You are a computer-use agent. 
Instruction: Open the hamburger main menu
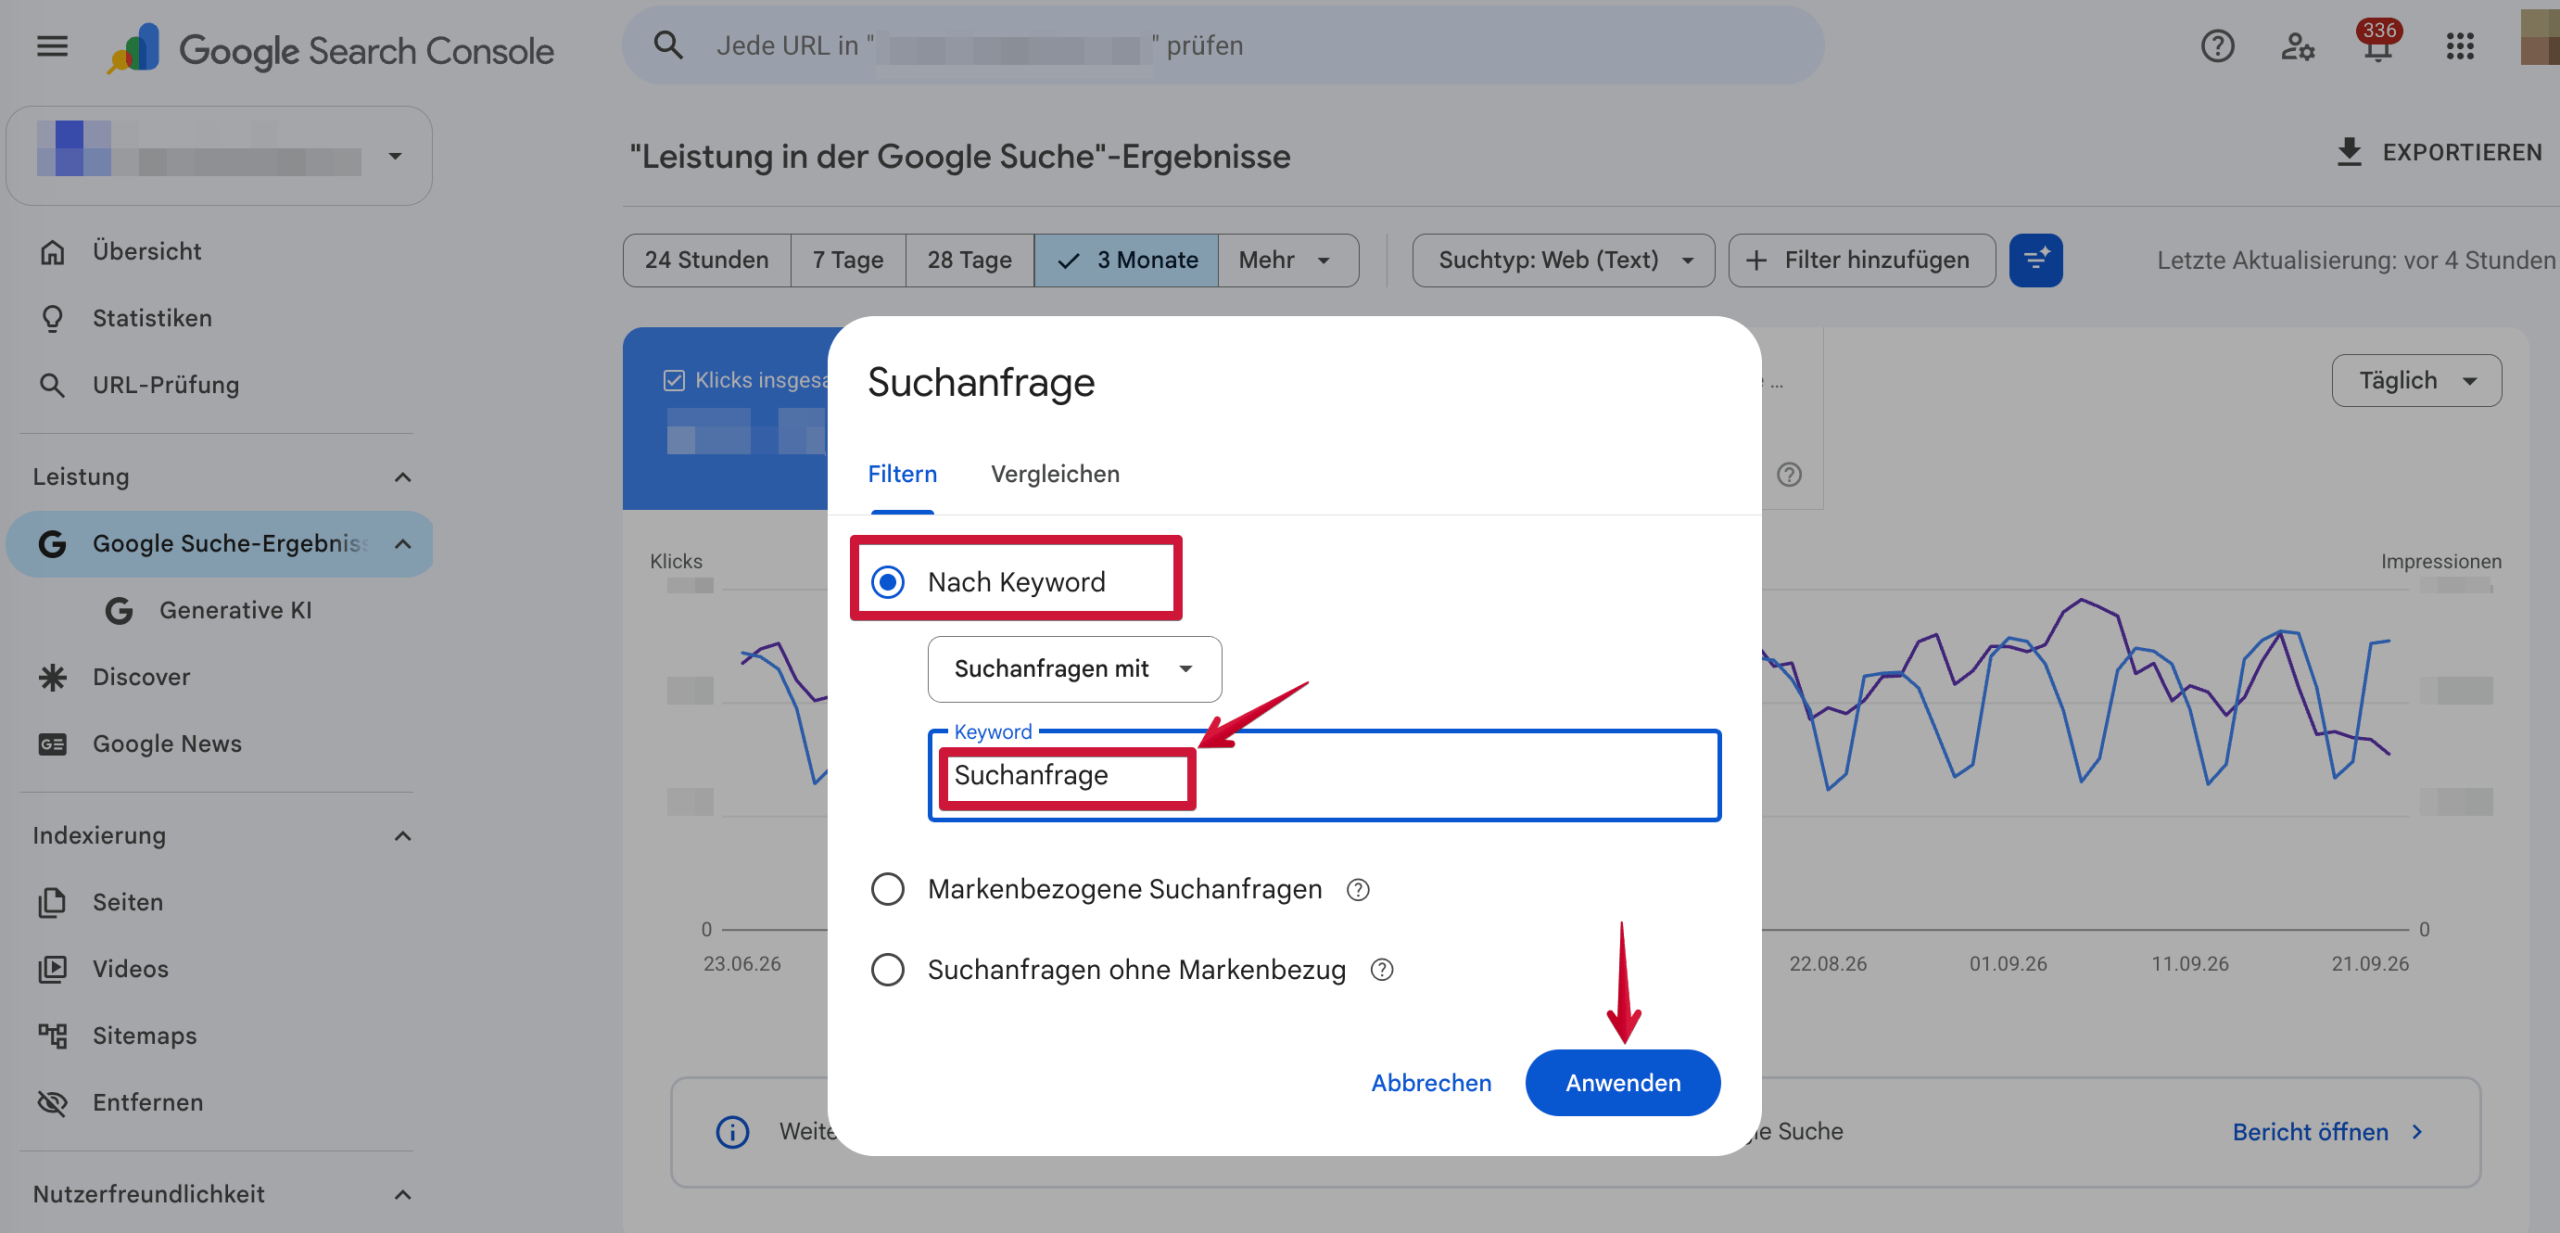click(x=52, y=46)
